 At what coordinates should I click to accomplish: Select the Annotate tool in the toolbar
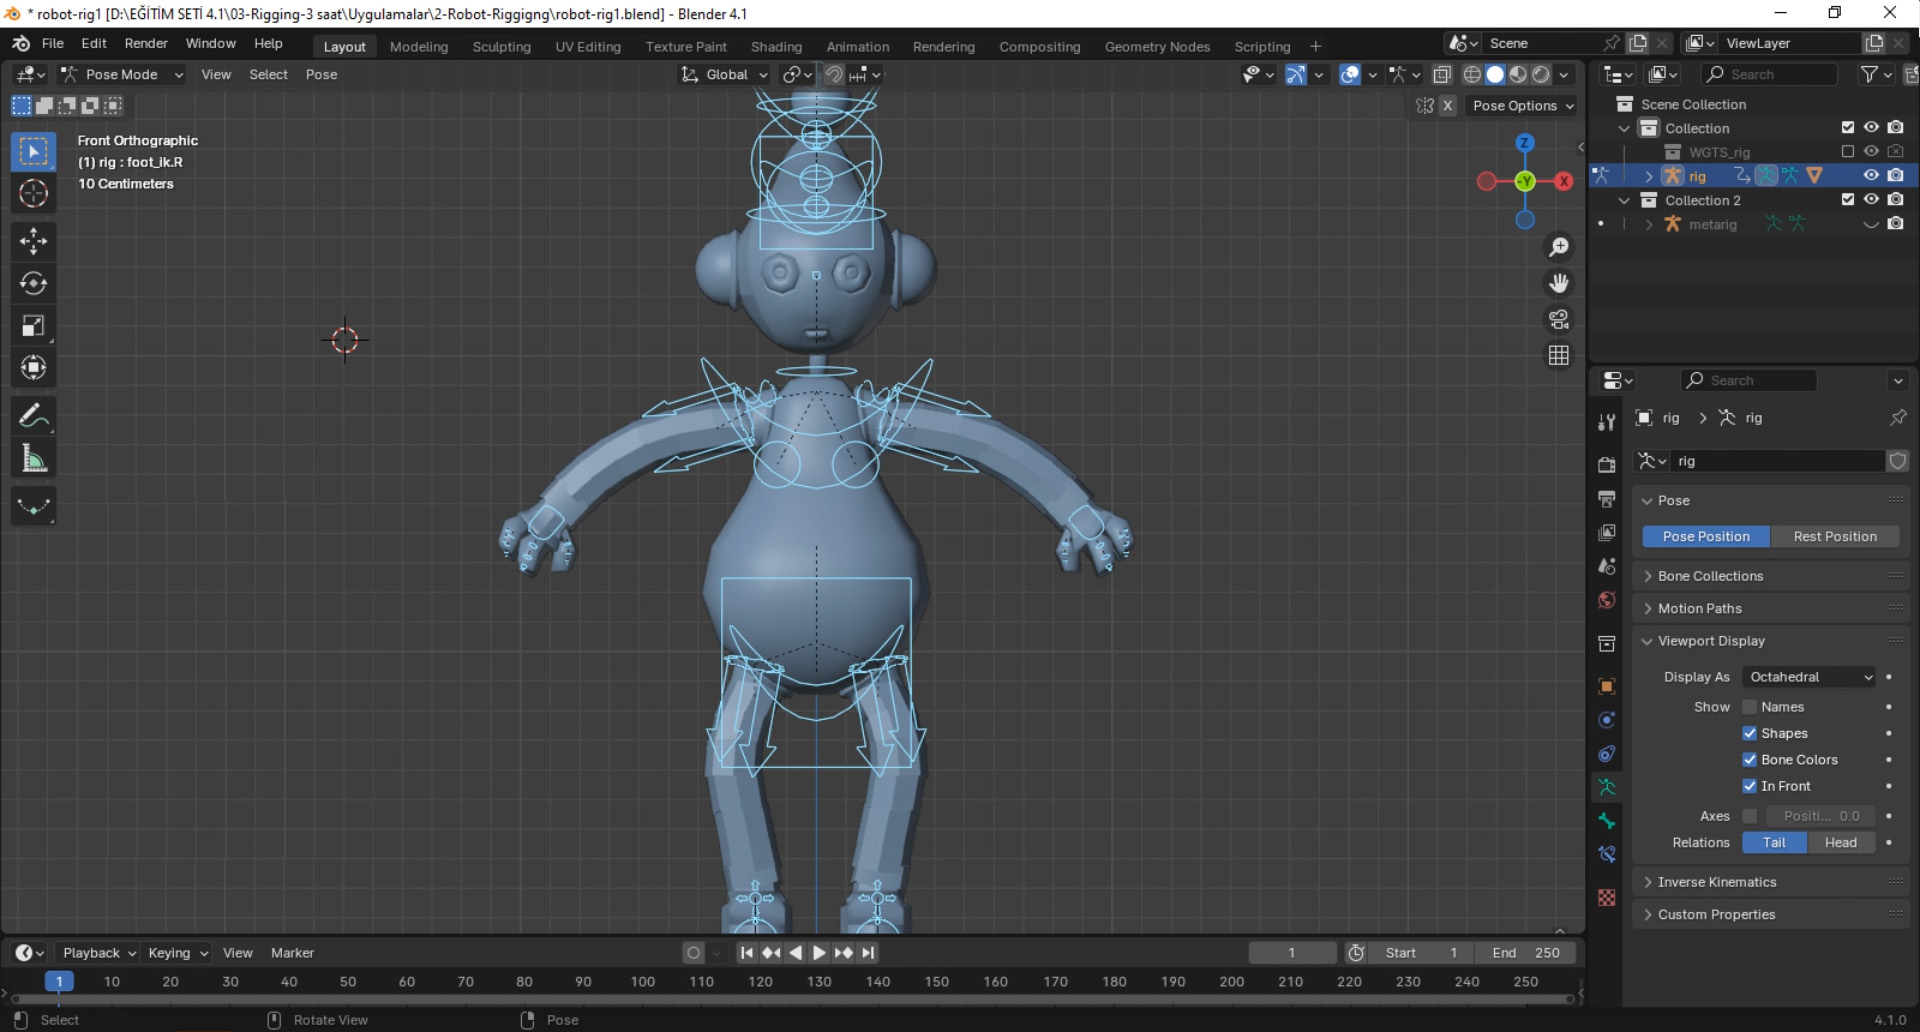tap(33, 415)
